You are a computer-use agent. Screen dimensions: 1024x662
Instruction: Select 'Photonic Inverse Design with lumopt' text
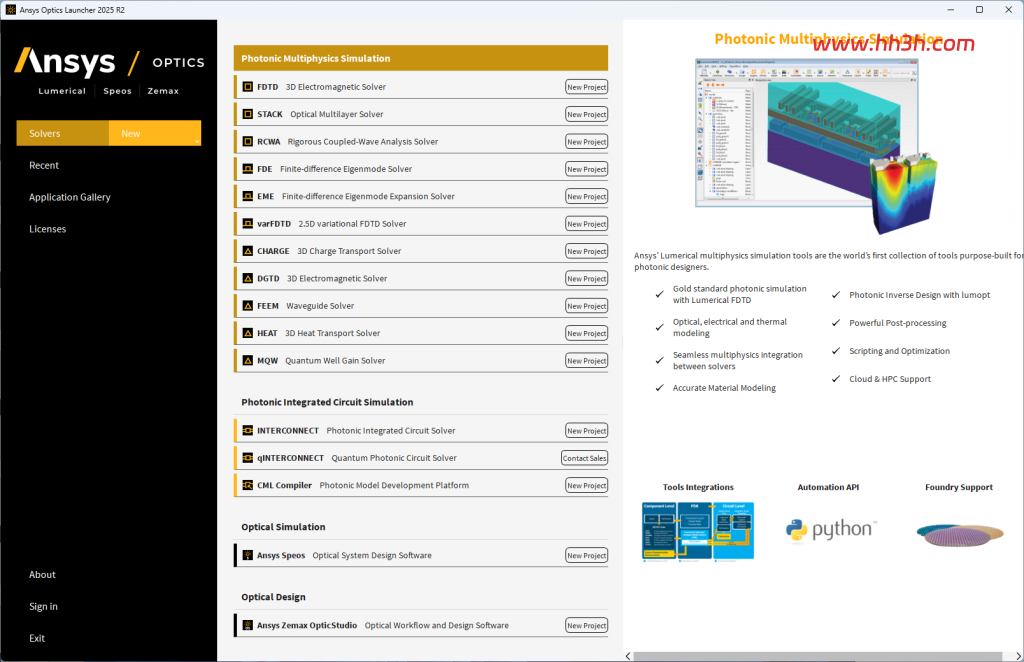pos(920,295)
